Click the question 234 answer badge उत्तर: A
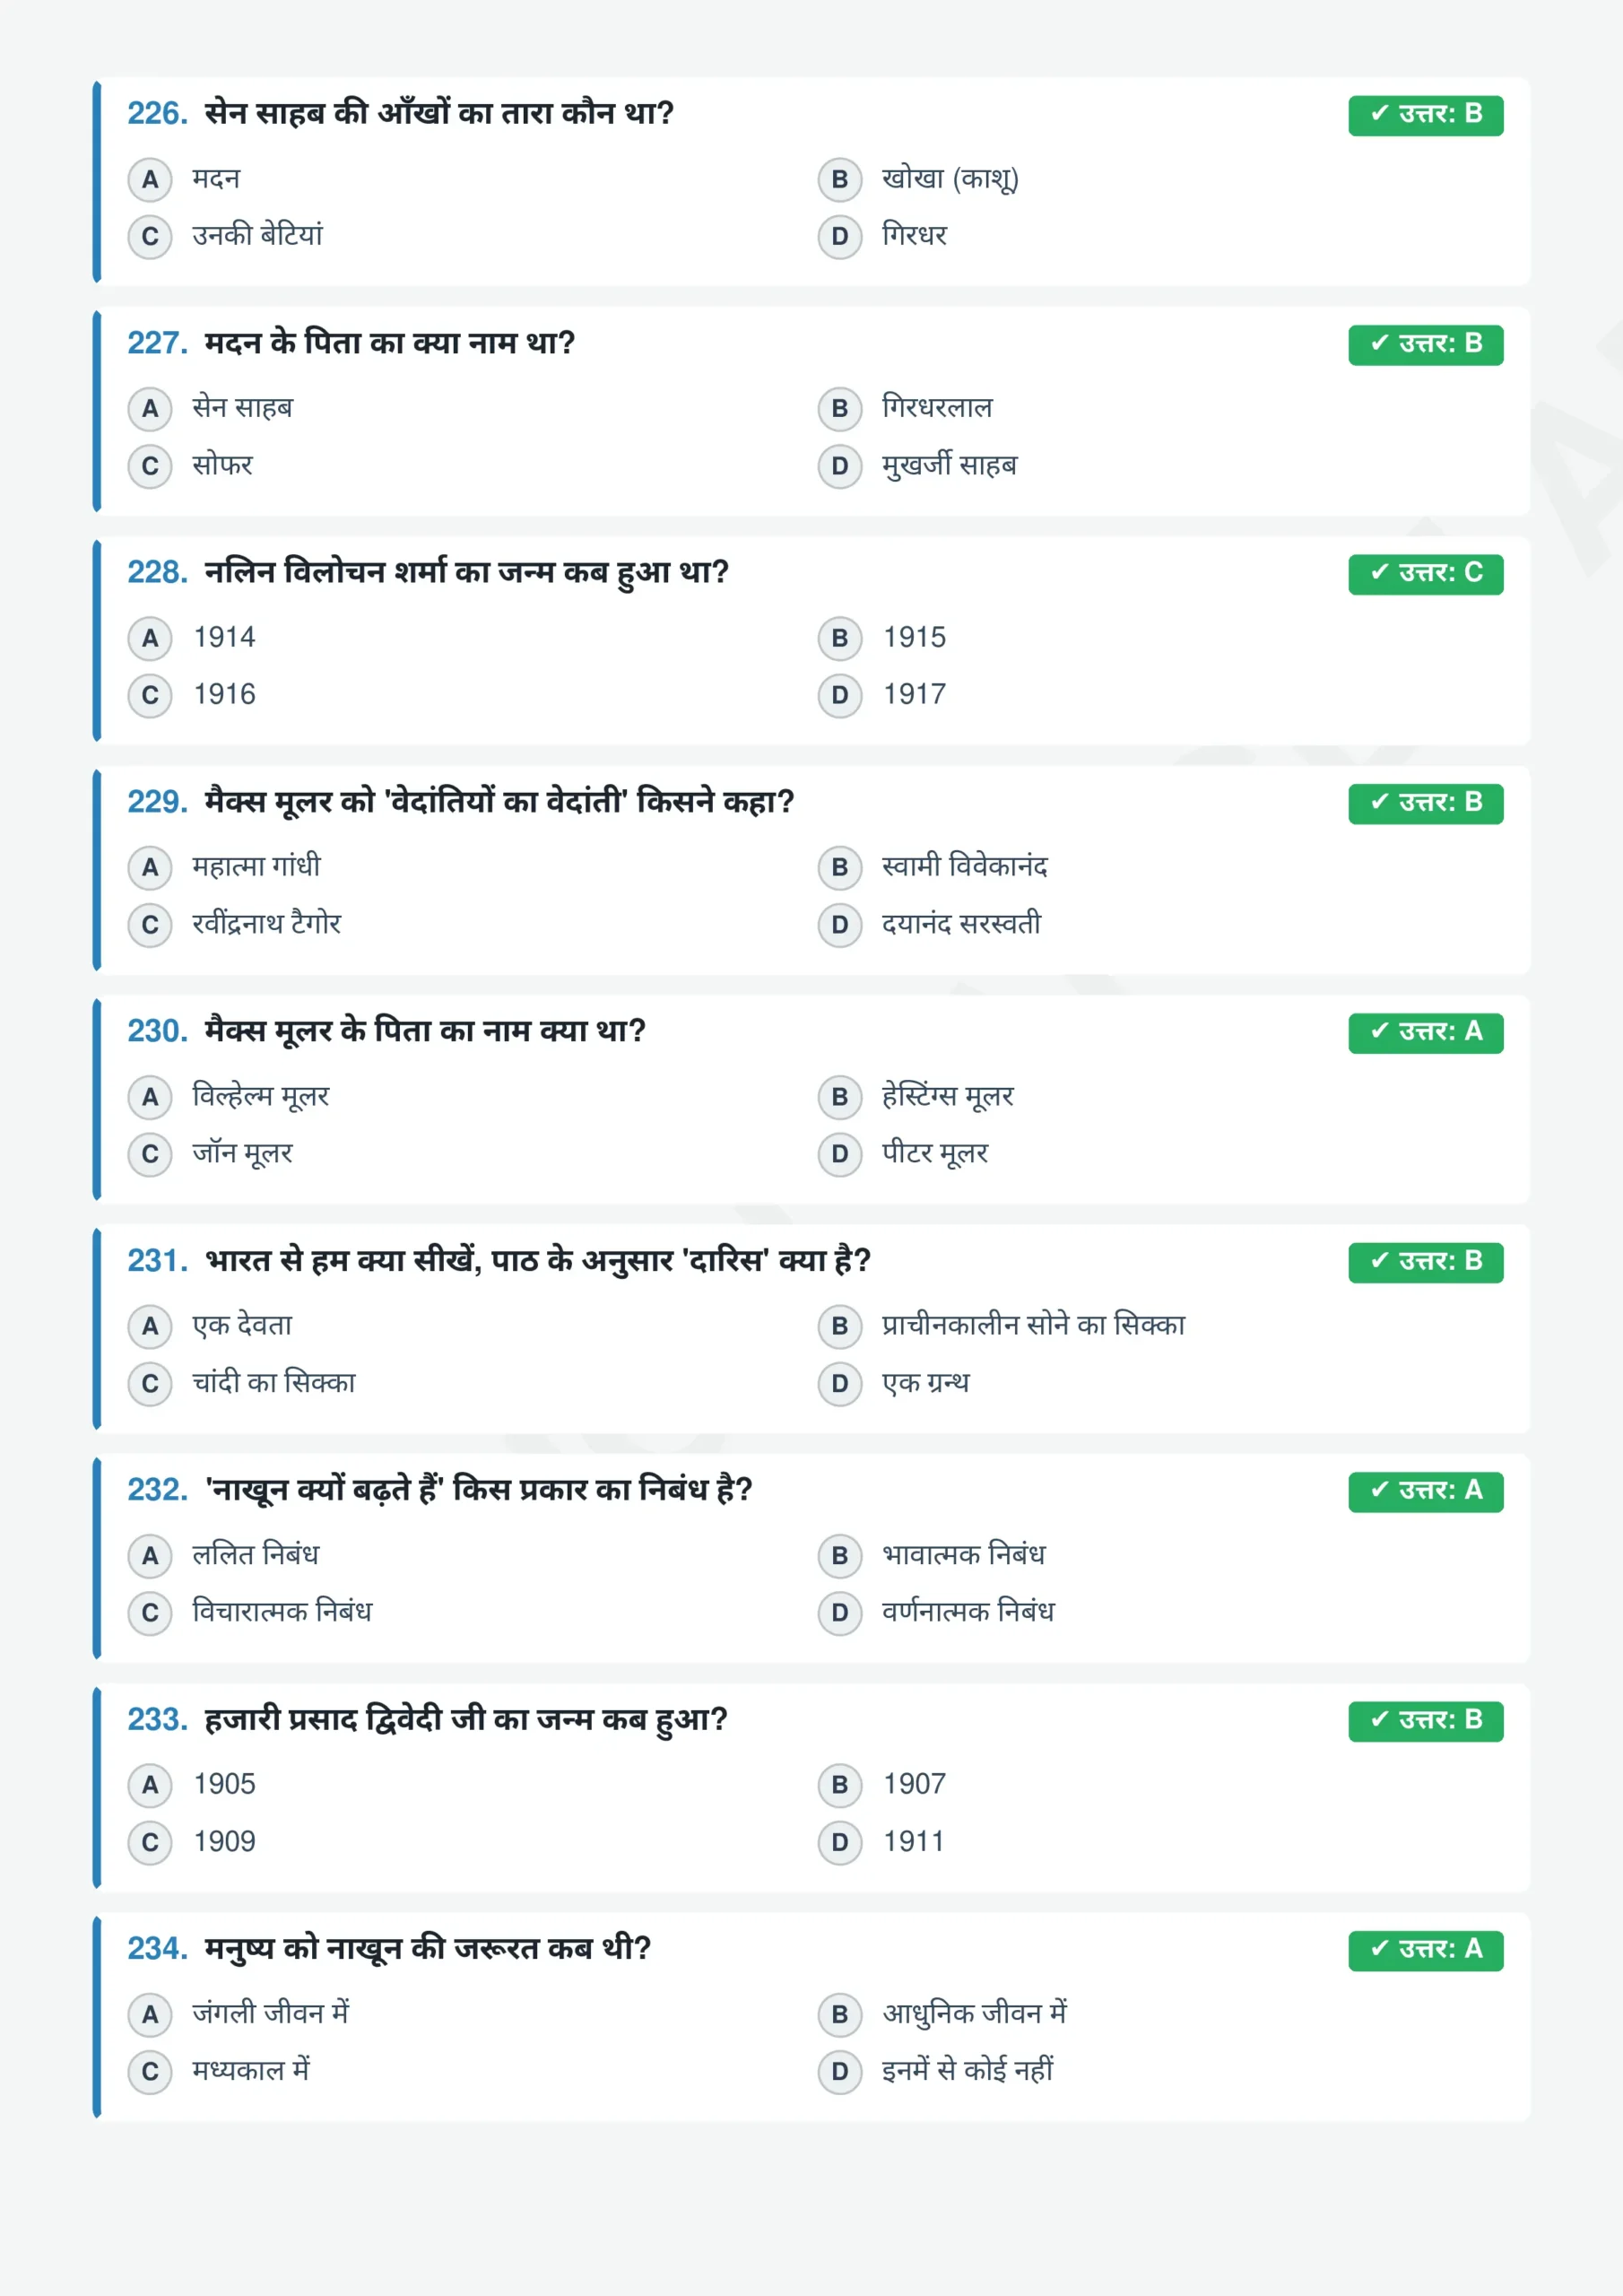 (1425, 1950)
